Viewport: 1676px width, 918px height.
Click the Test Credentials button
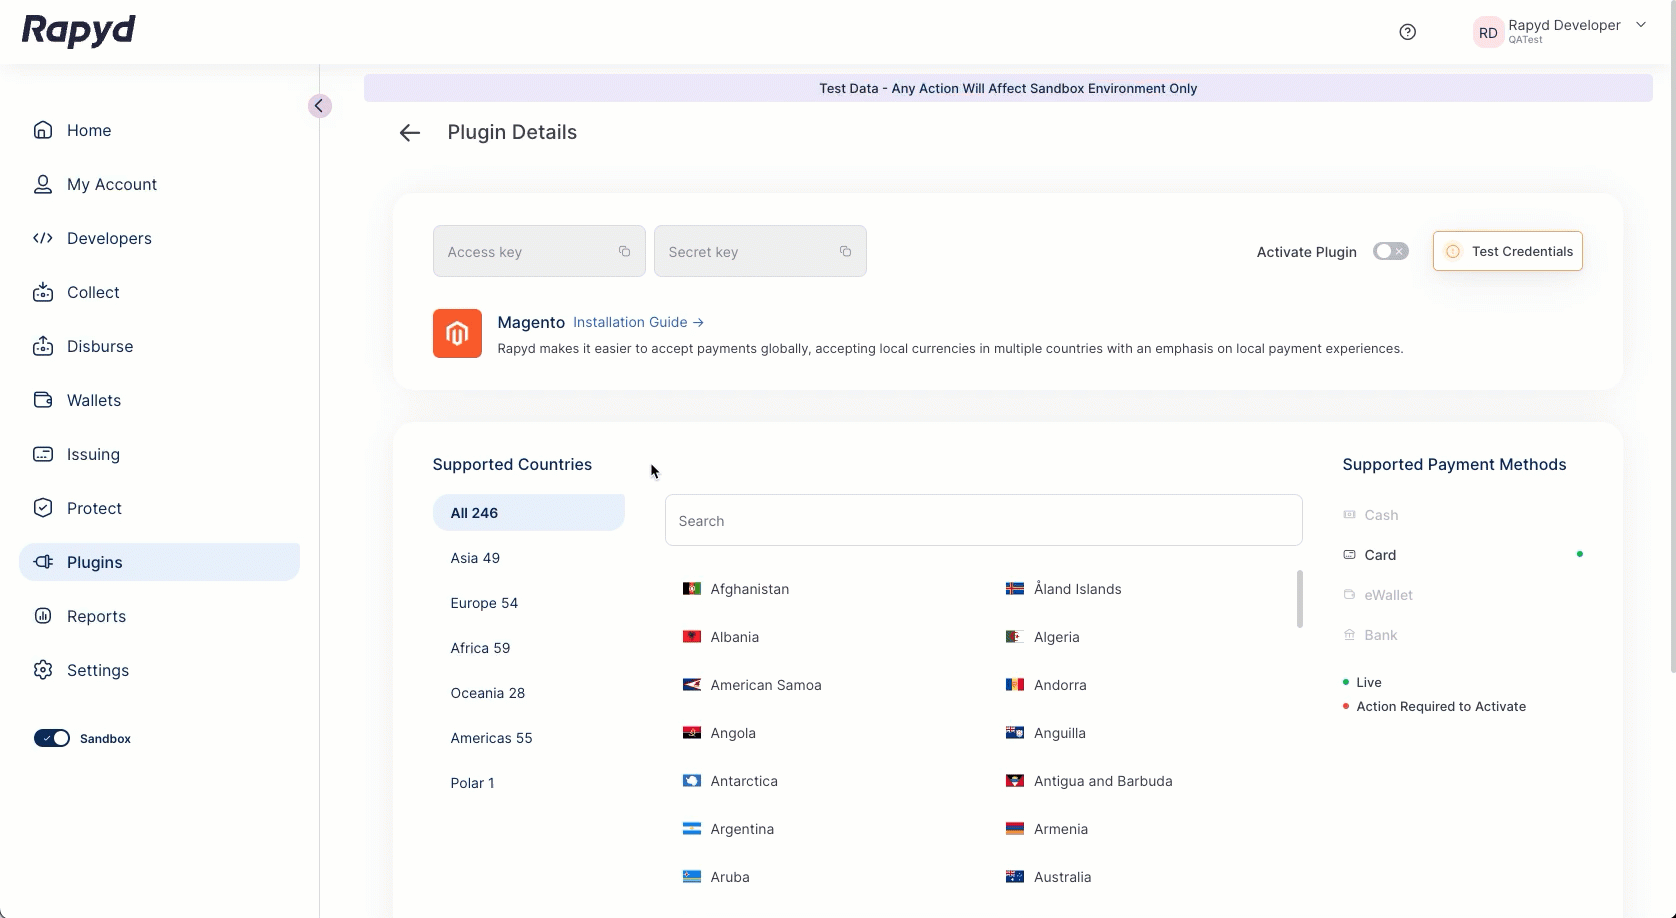coord(1507,252)
